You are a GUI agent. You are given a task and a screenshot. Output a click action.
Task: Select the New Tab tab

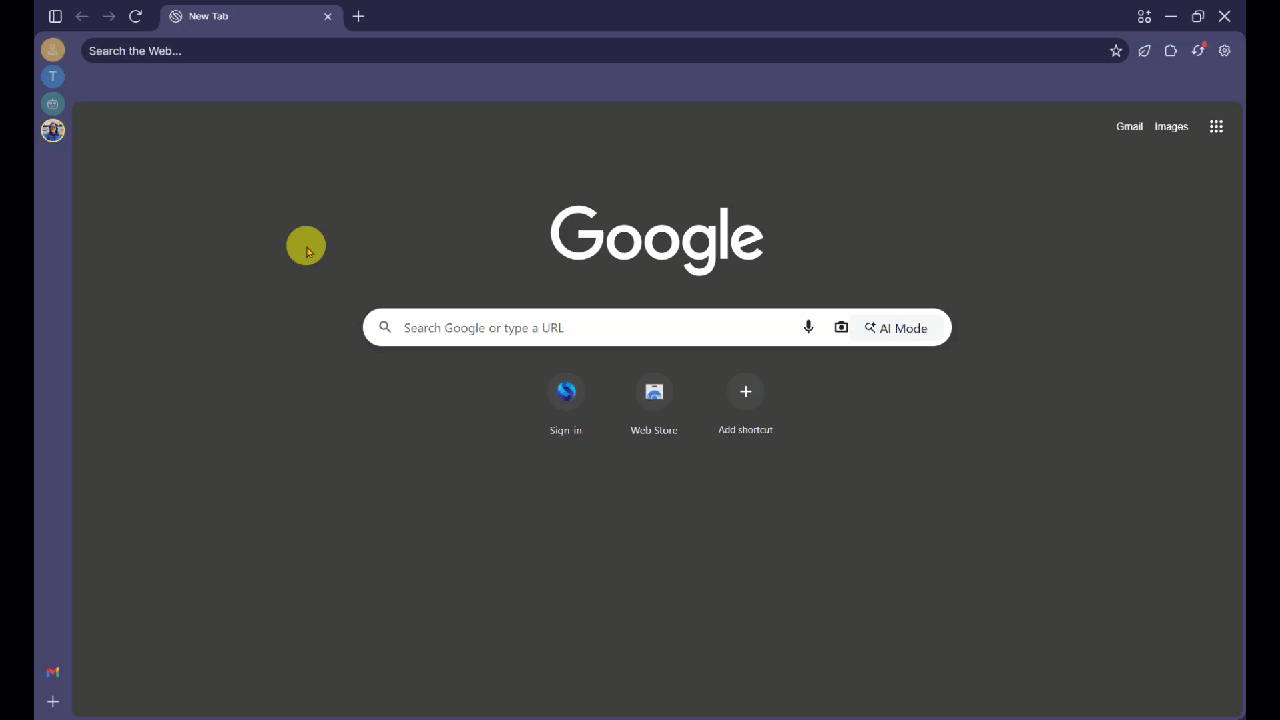click(250, 17)
